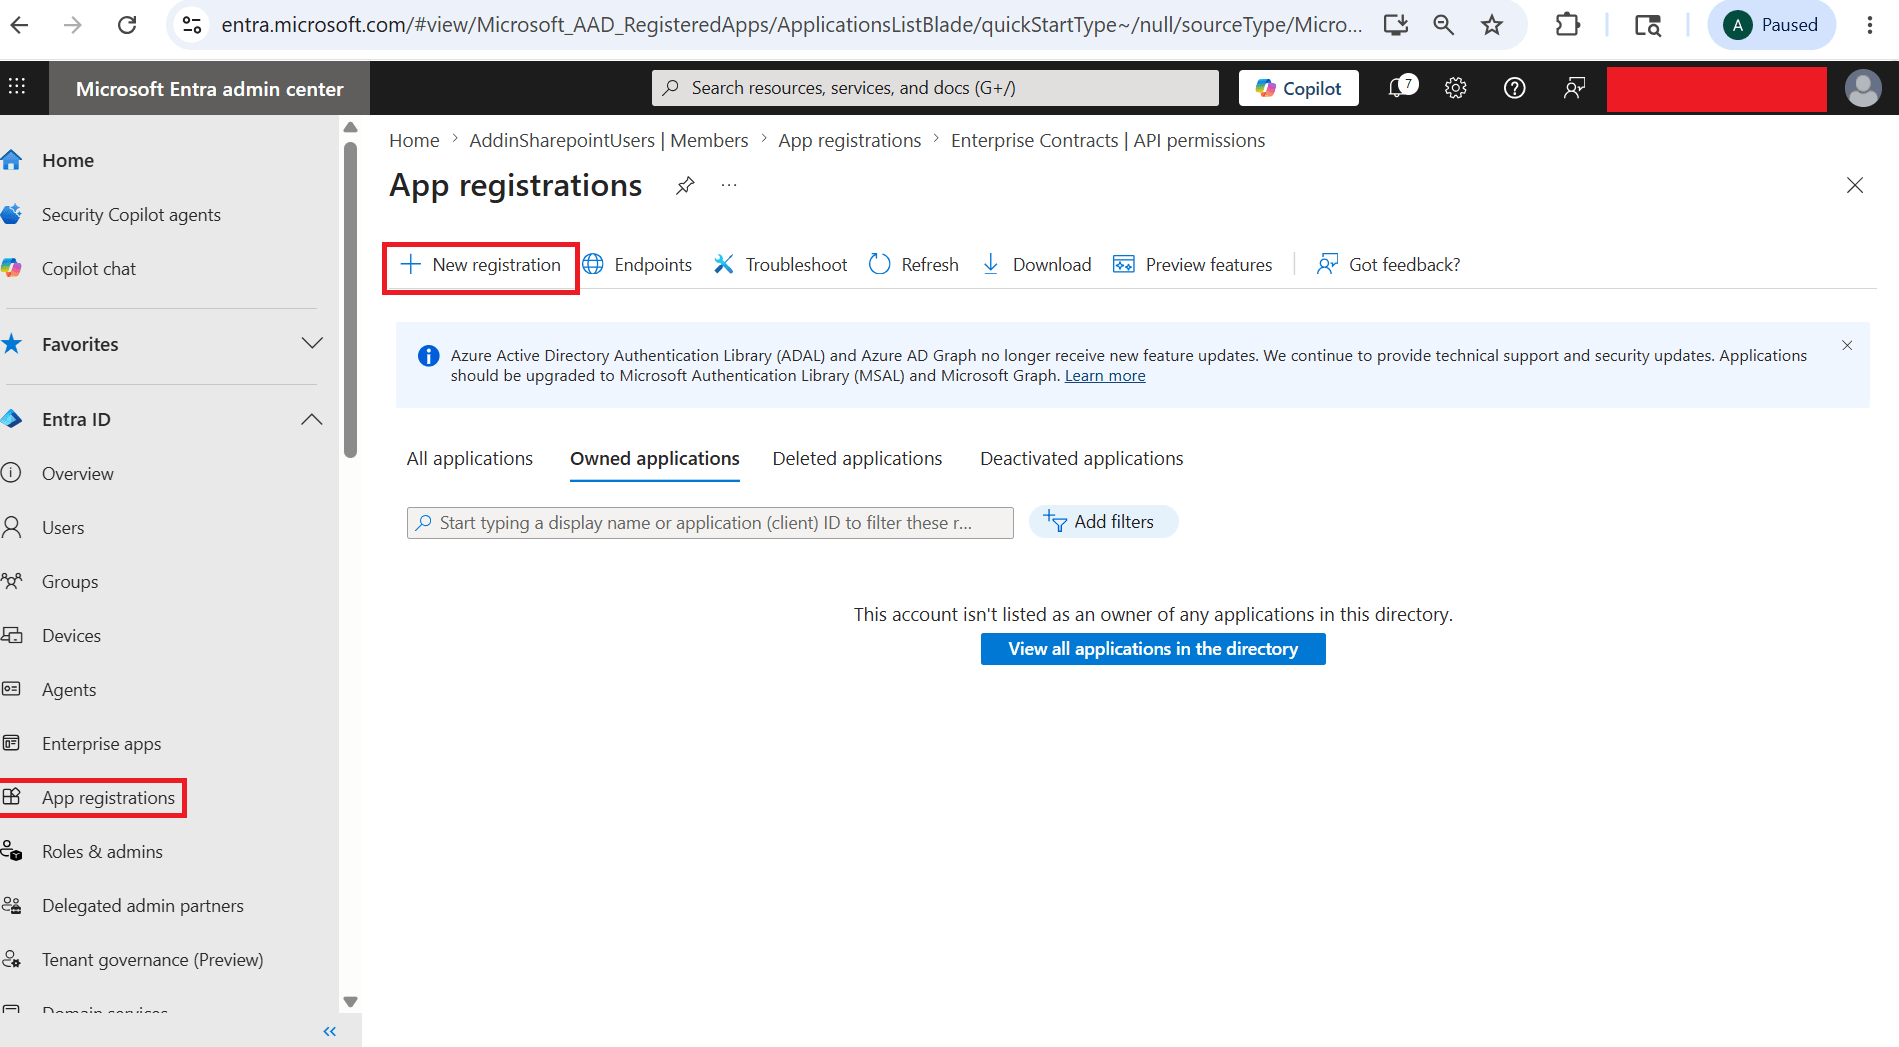
Task: Open Security Copilot agents
Action: click(131, 215)
